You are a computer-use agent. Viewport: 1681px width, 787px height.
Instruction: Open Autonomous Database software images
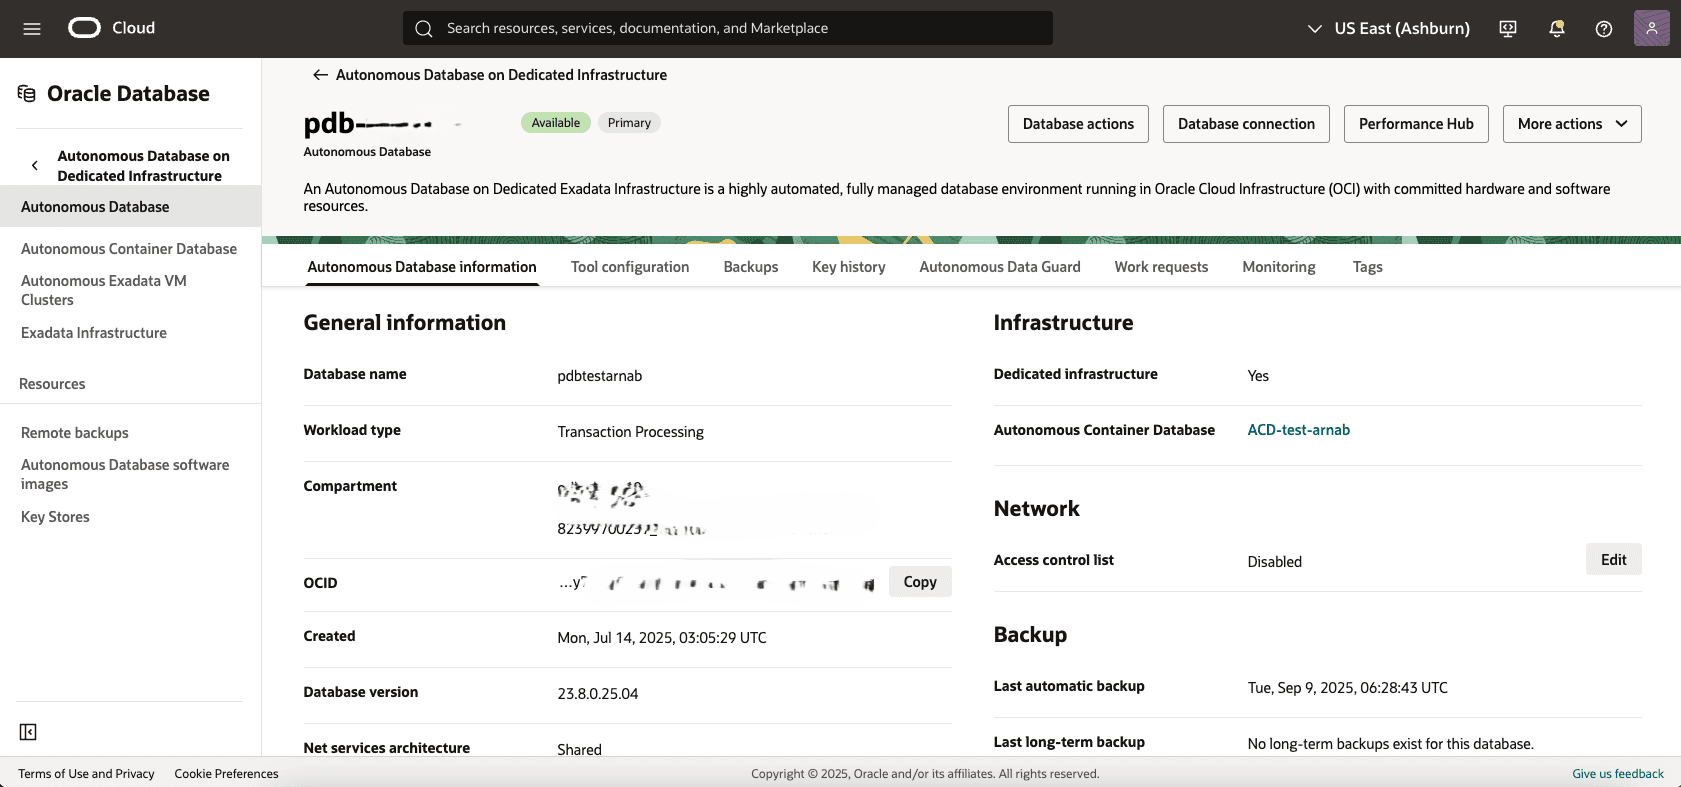click(125, 474)
